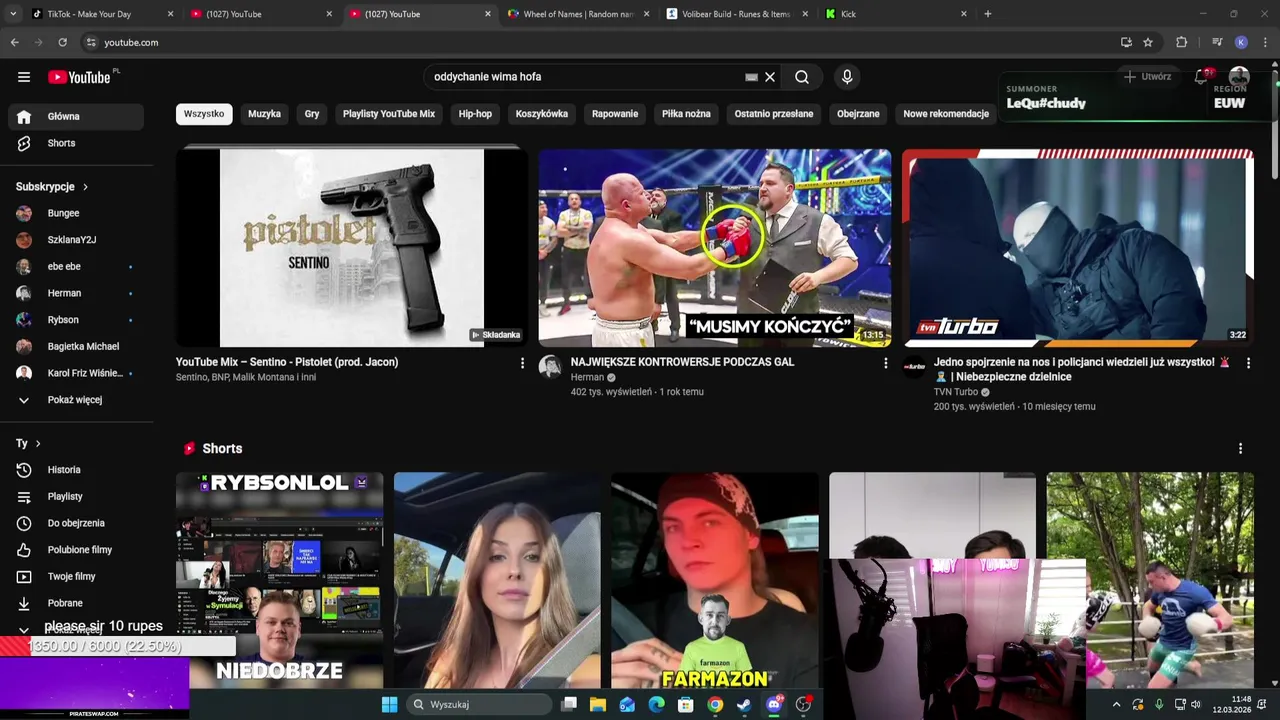Image resolution: width=1280 pixels, height=720 pixels.
Task: Open Pobrane downloads in sidebar
Action: click(x=76, y=603)
